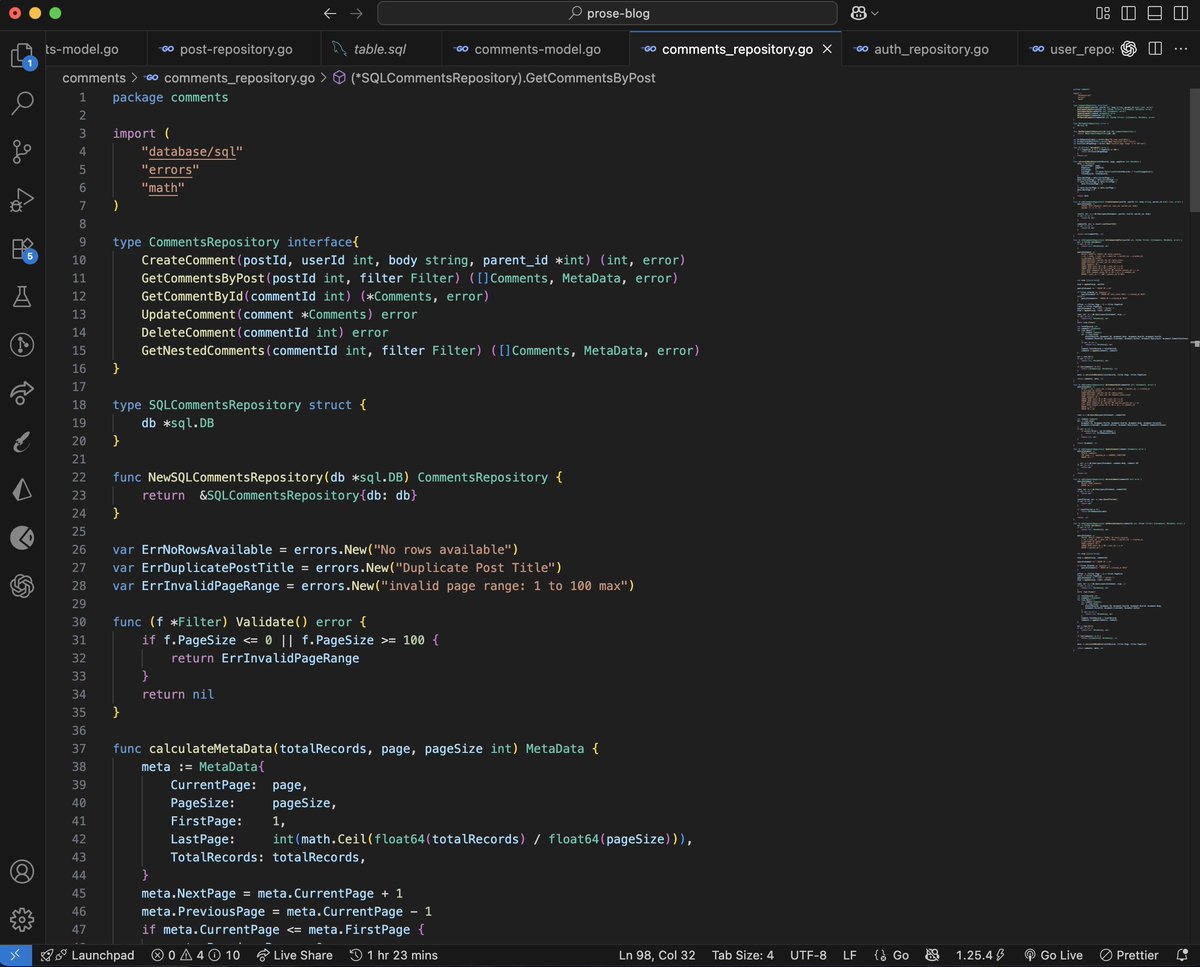
Task: Click the "database/sql" import string
Action: (x=193, y=151)
